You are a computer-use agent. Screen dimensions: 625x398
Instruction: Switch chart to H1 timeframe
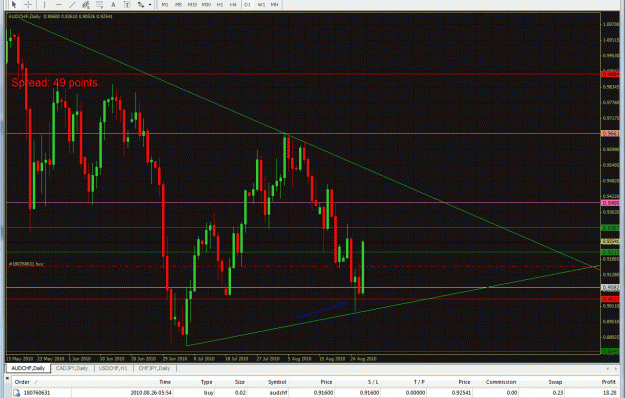click(220, 4)
